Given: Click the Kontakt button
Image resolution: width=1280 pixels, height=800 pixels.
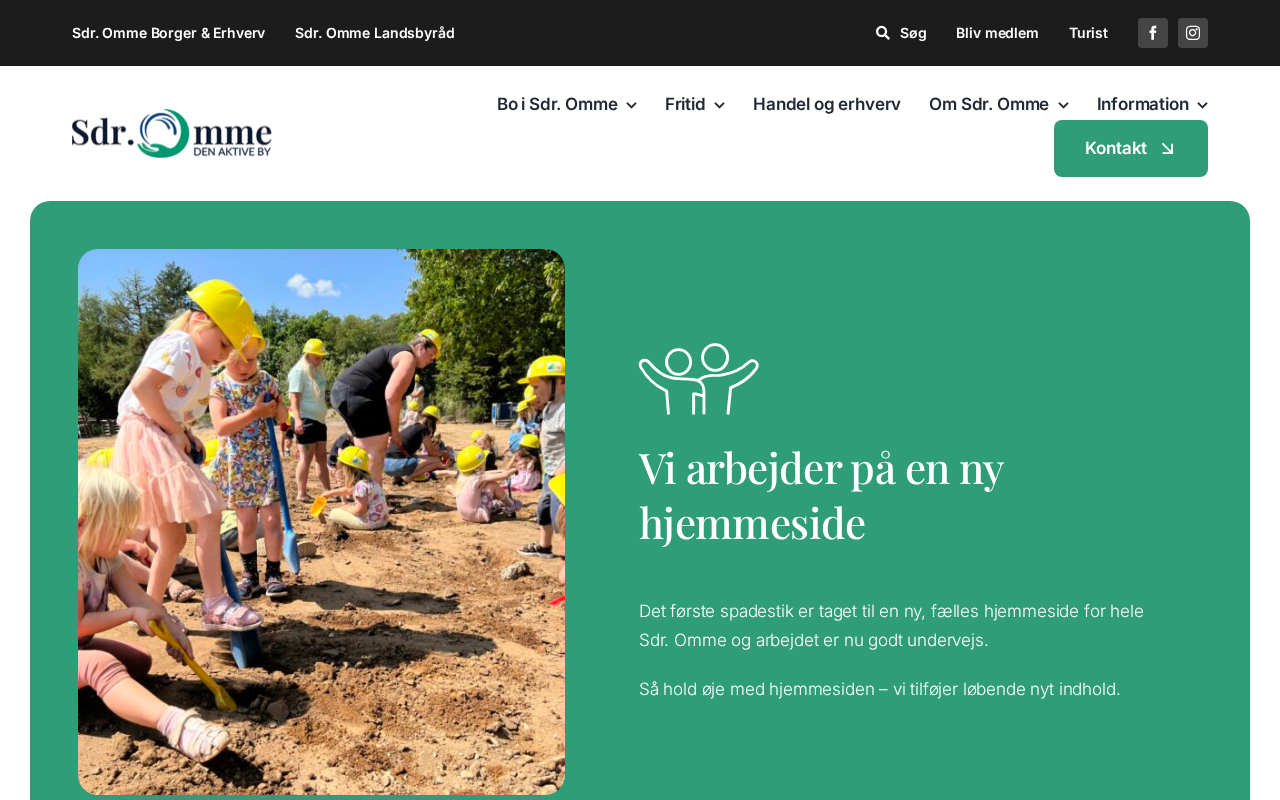Looking at the screenshot, I should tap(1131, 148).
